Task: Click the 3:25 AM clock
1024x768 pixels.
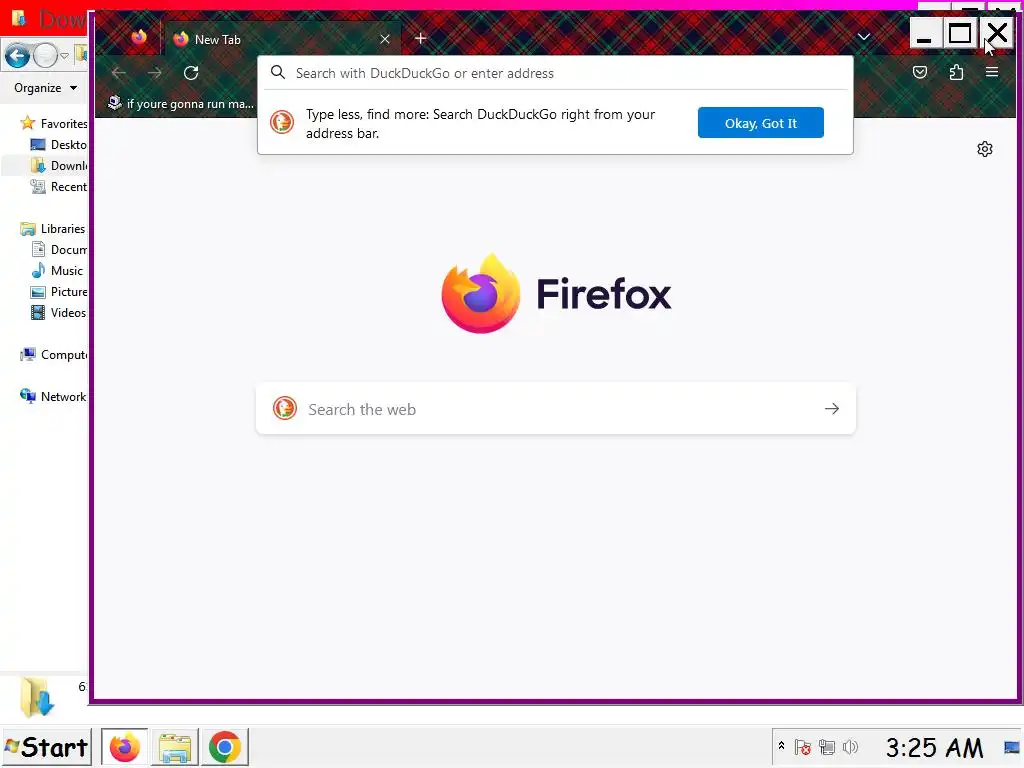Action: point(934,748)
